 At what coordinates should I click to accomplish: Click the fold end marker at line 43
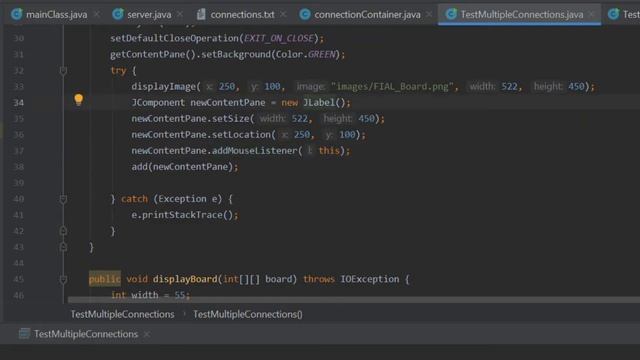coord(63,247)
